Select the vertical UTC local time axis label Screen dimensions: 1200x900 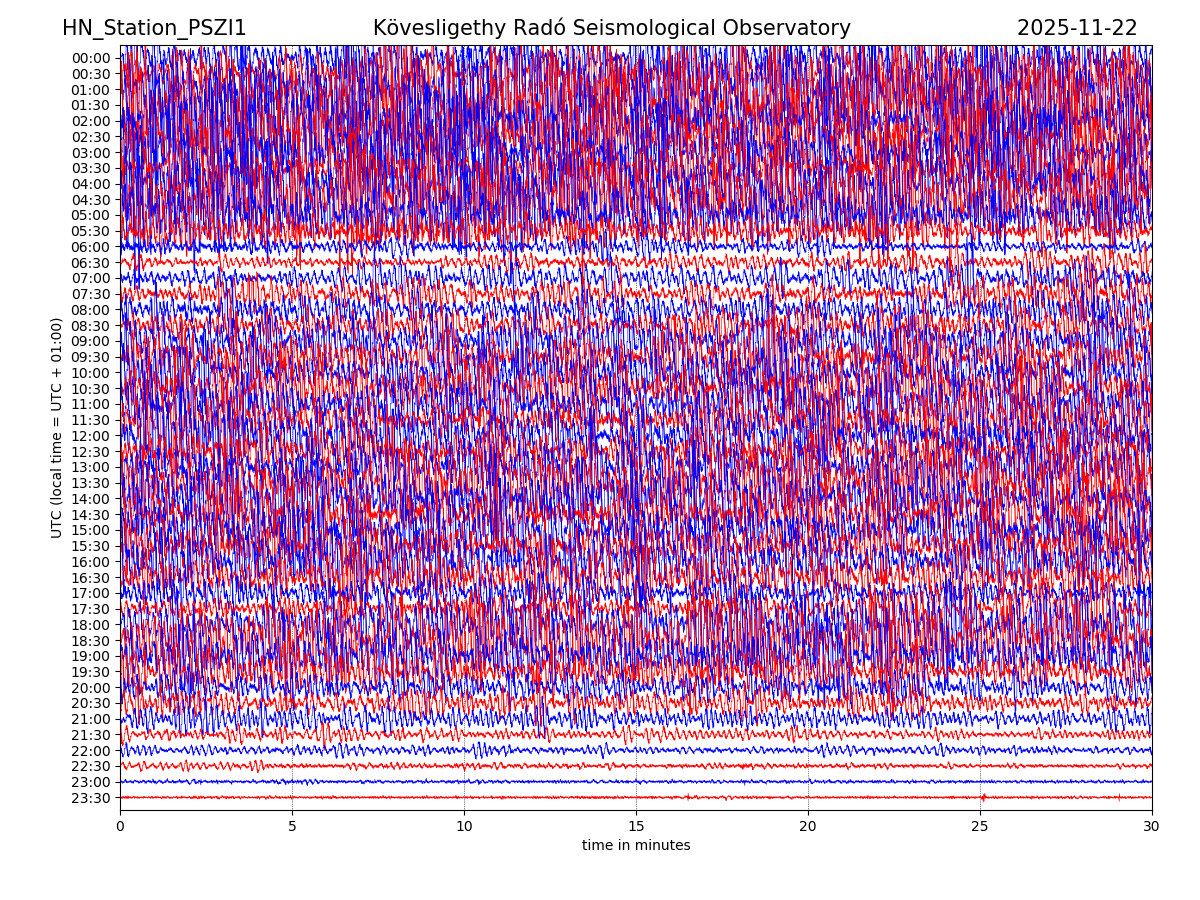point(57,428)
